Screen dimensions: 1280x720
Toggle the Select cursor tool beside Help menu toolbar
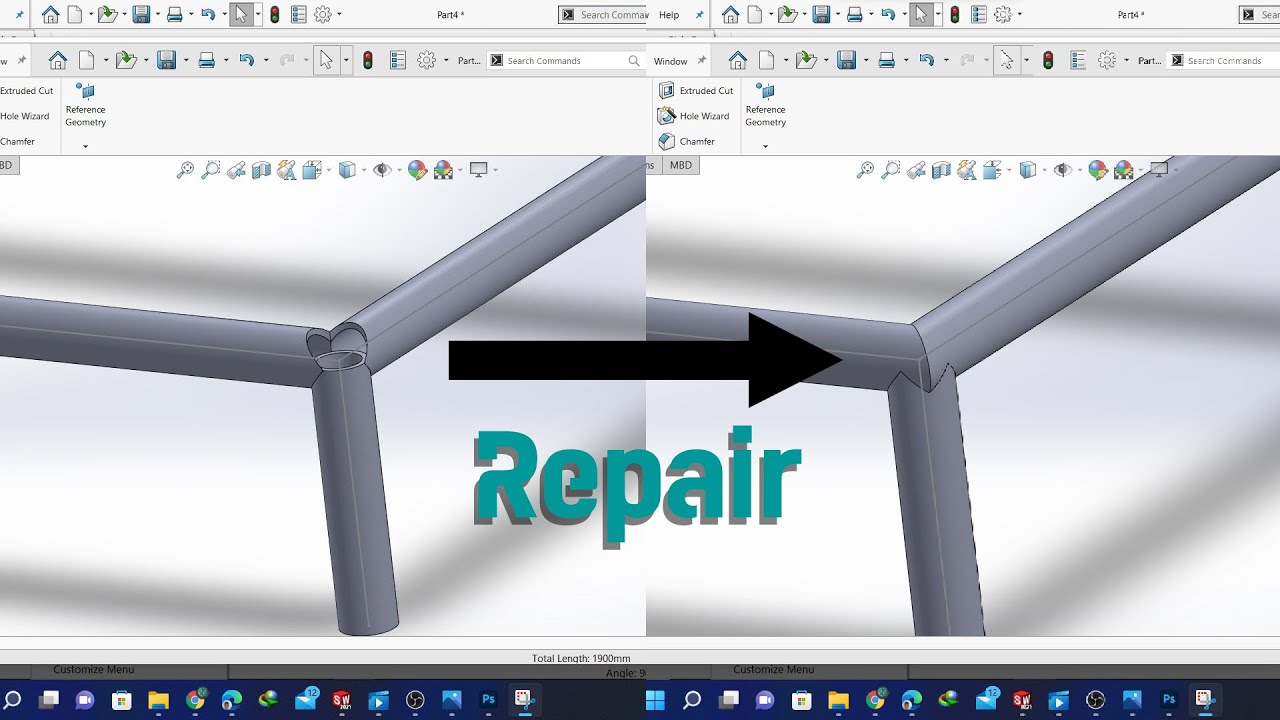click(x=922, y=15)
